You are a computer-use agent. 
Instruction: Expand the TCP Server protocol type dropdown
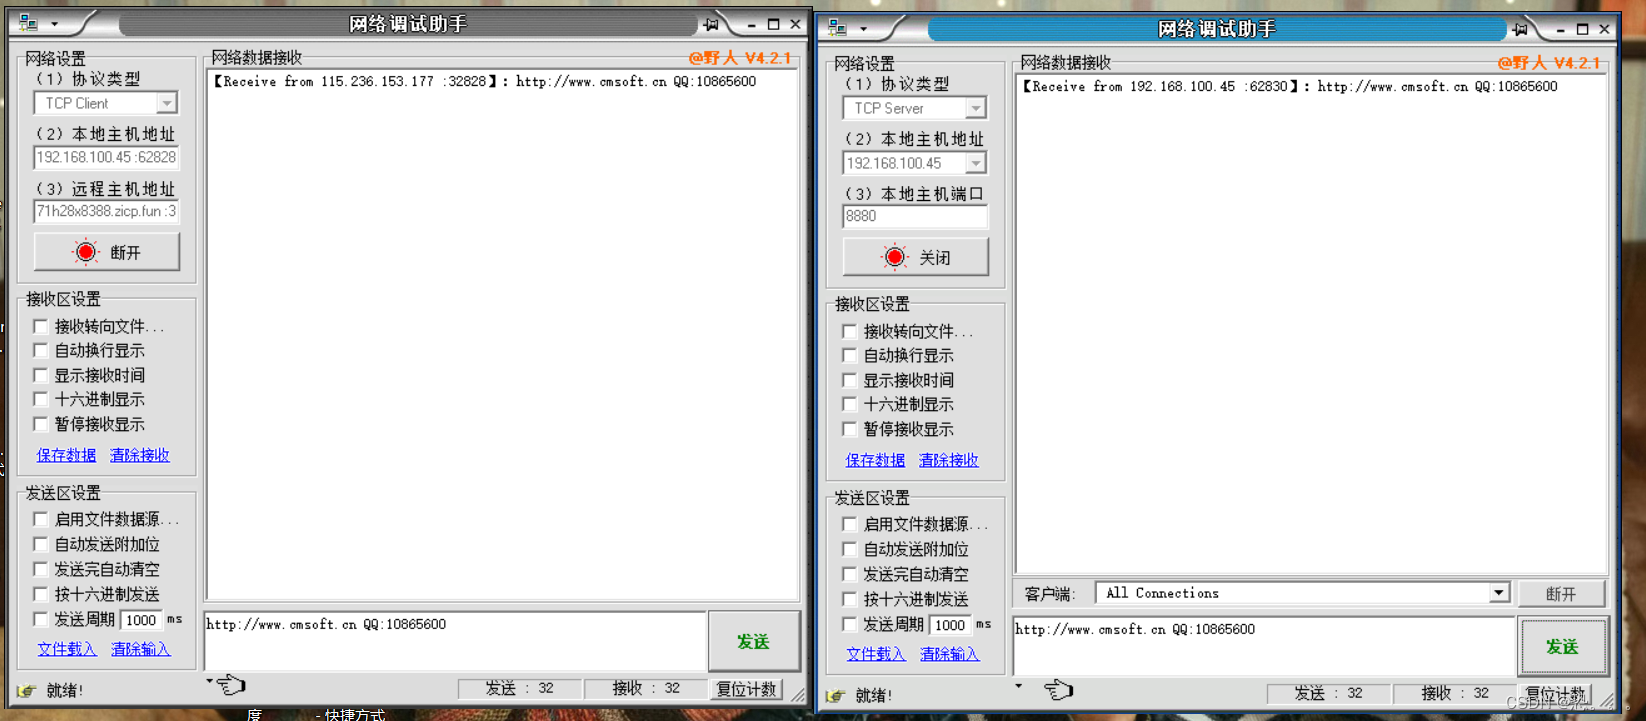point(976,108)
